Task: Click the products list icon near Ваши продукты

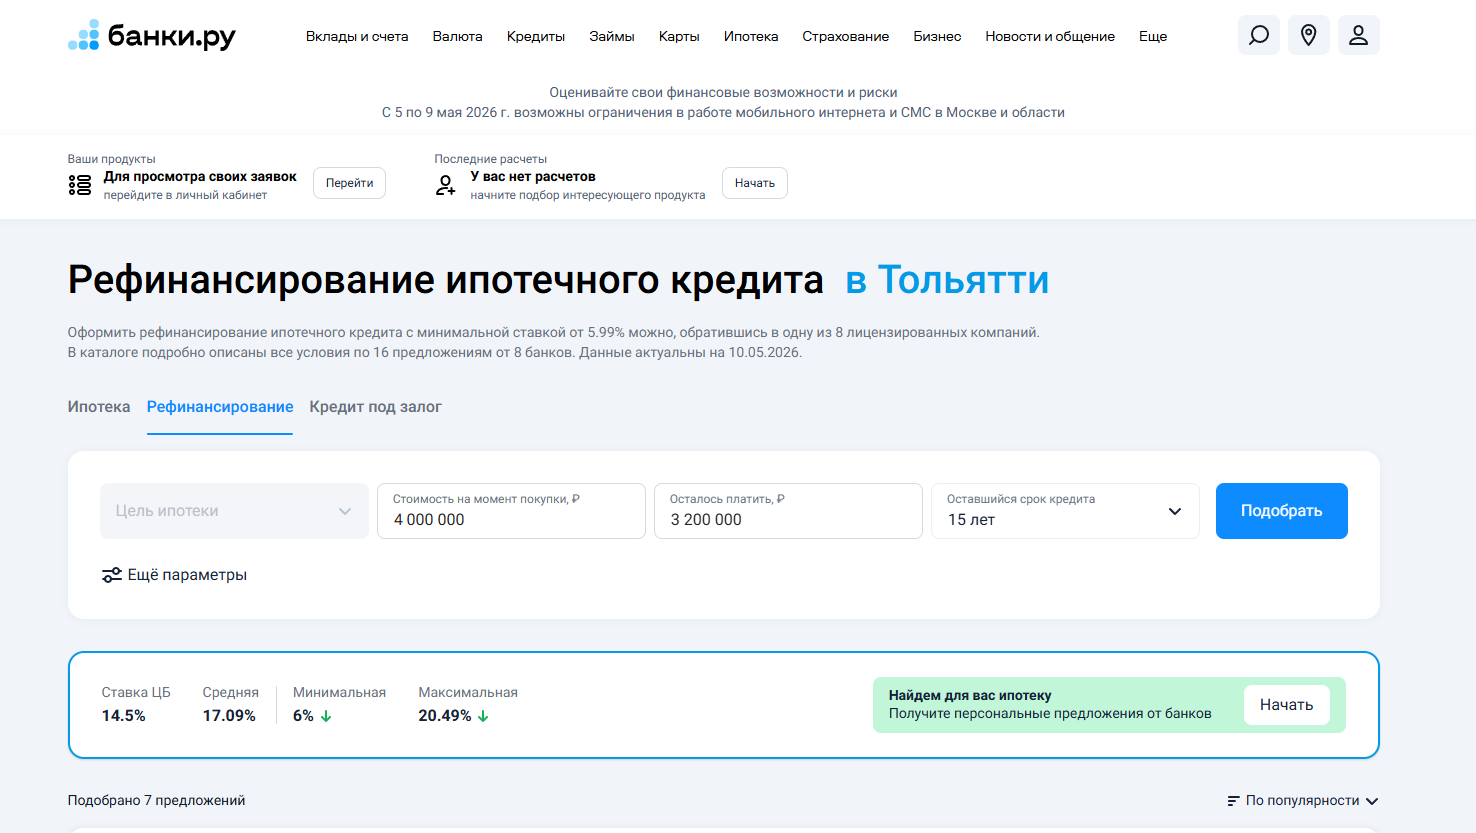Action: click(x=80, y=185)
